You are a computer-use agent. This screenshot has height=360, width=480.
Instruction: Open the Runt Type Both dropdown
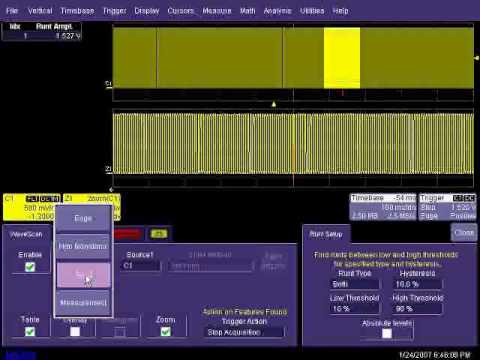[x=355, y=284]
